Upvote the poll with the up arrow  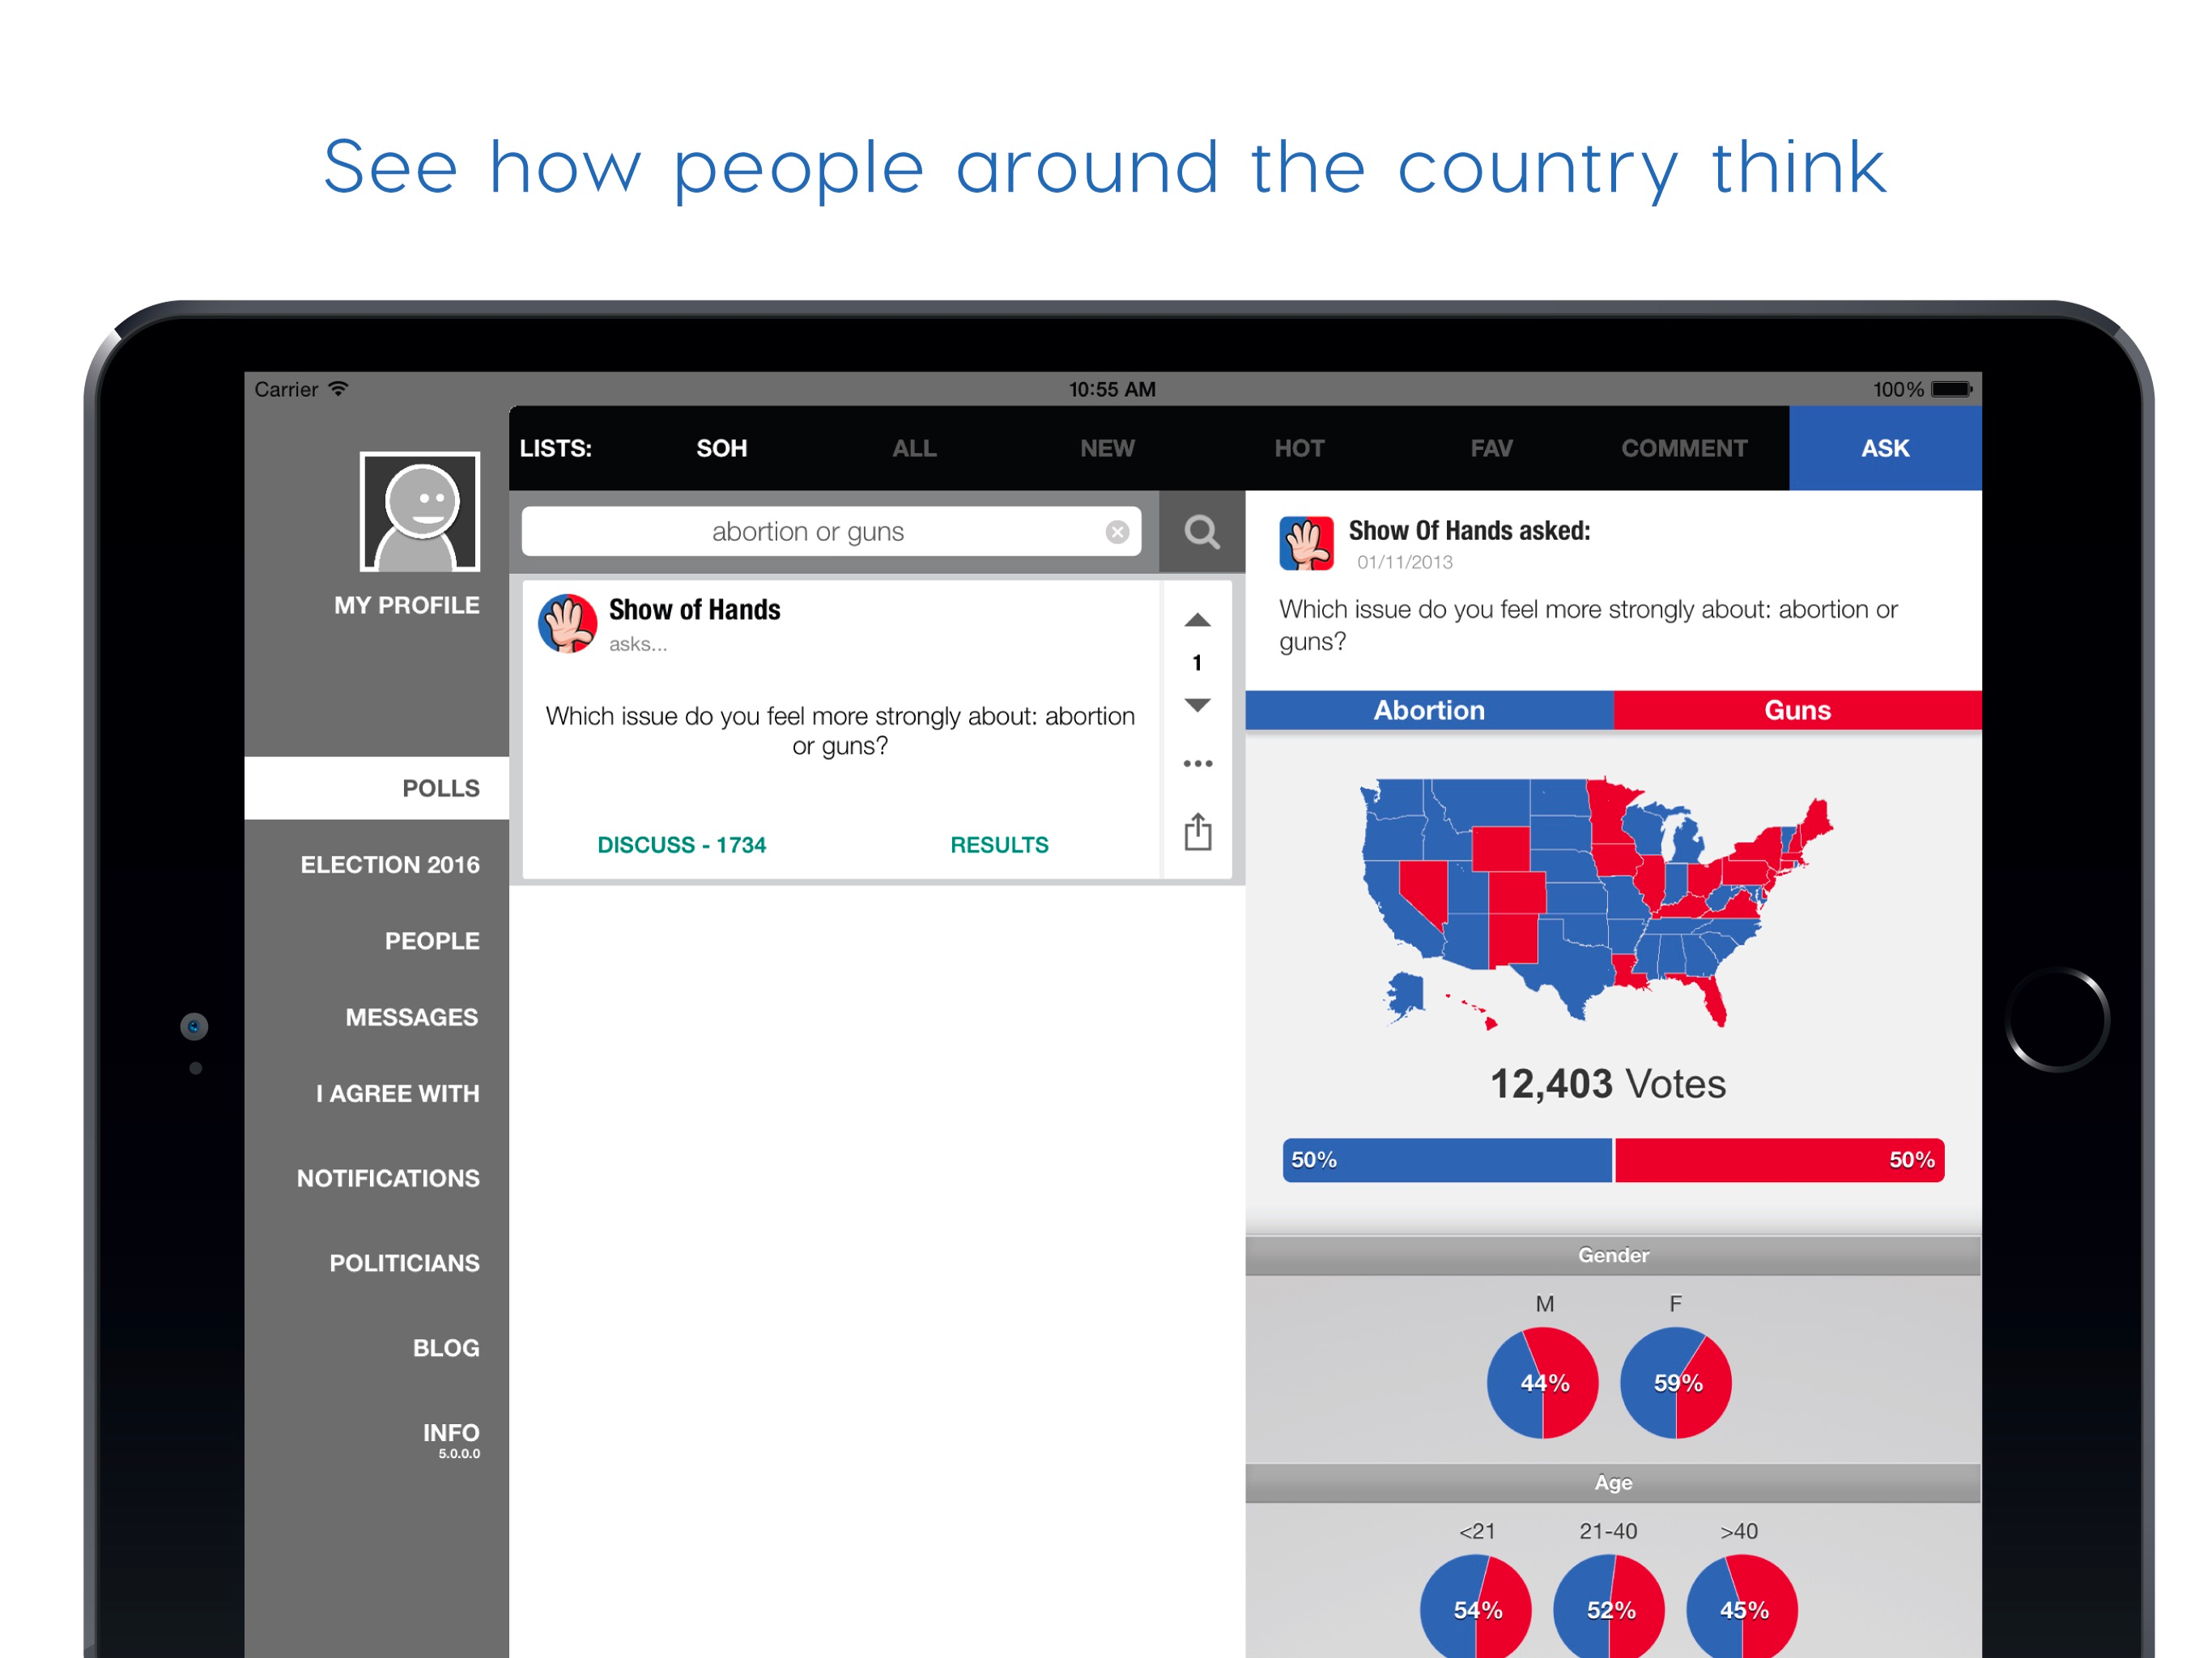[1197, 620]
